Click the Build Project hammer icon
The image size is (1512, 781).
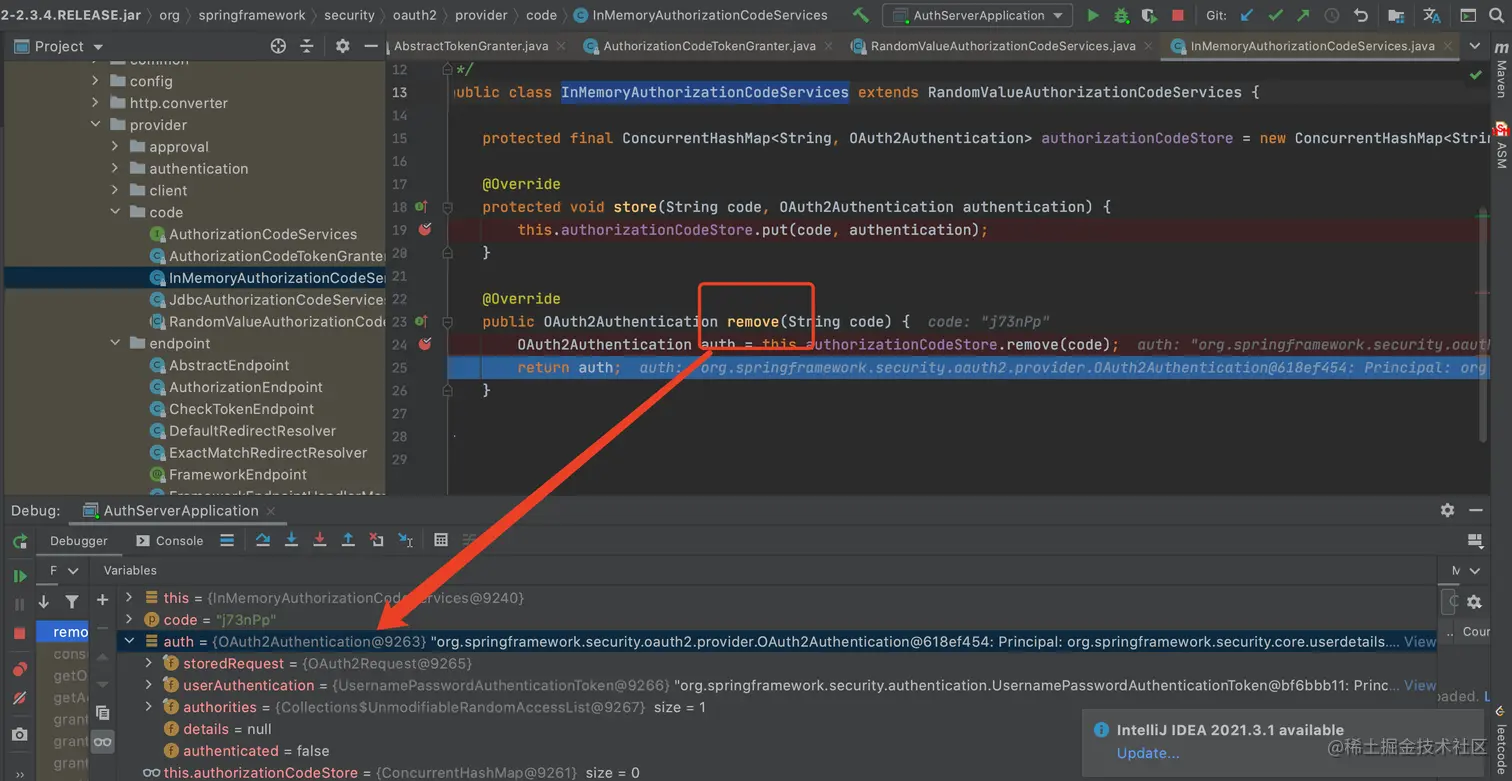(860, 15)
